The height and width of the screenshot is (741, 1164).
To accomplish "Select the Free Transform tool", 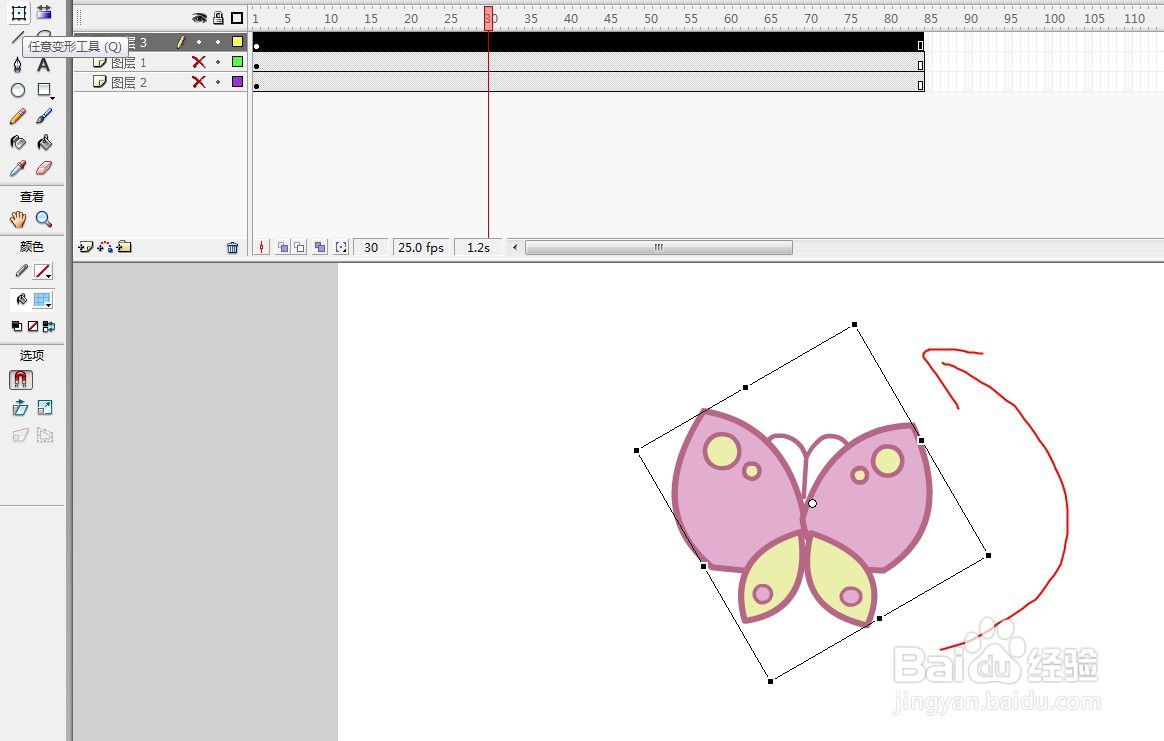I will tap(19, 12).
